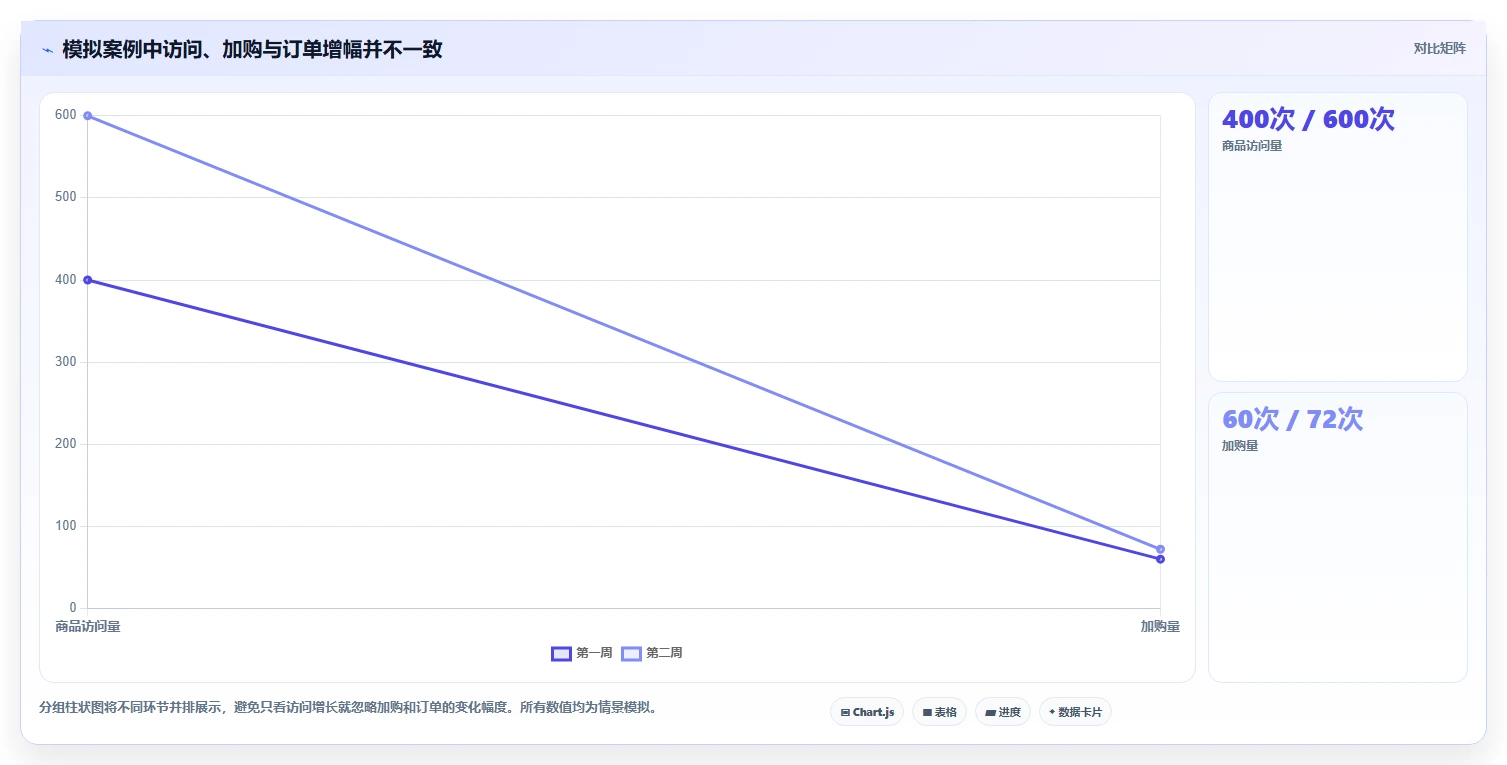Image resolution: width=1507 pixels, height=765 pixels.
Task: Click the 第二周 point above 加购量
Action: (1160, 549)
